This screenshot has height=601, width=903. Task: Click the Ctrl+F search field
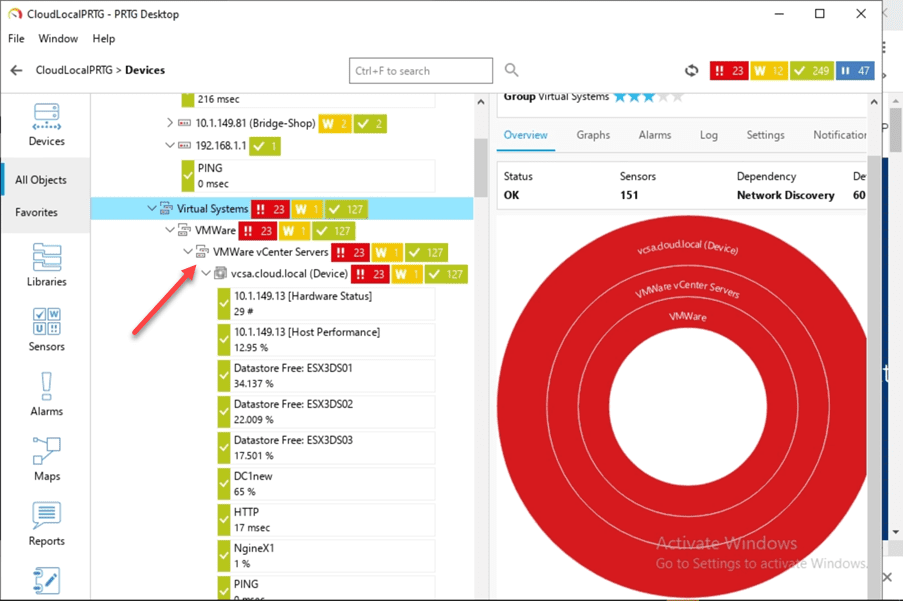tap(420, 70)
